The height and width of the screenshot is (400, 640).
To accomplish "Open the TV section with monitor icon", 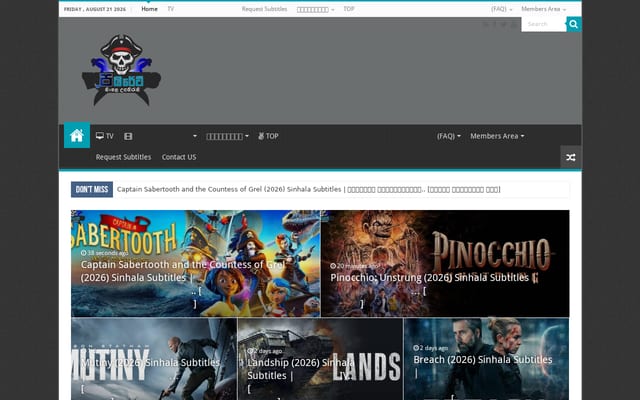I will coord(104,136).
